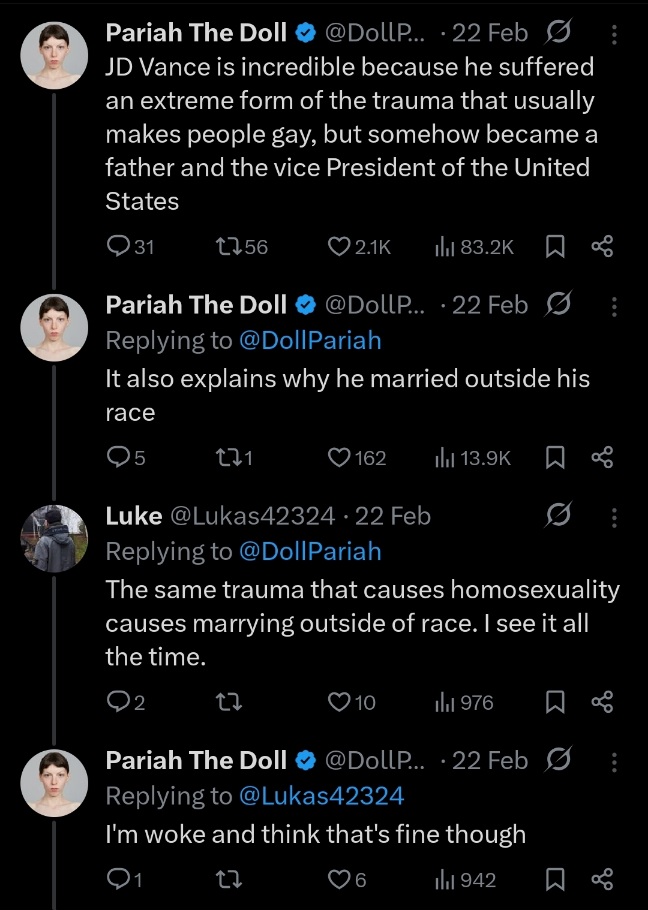Share the first tweet in thread
Image resolution: width=648 pixels, height=910 pixels.
tap(602, 246)
